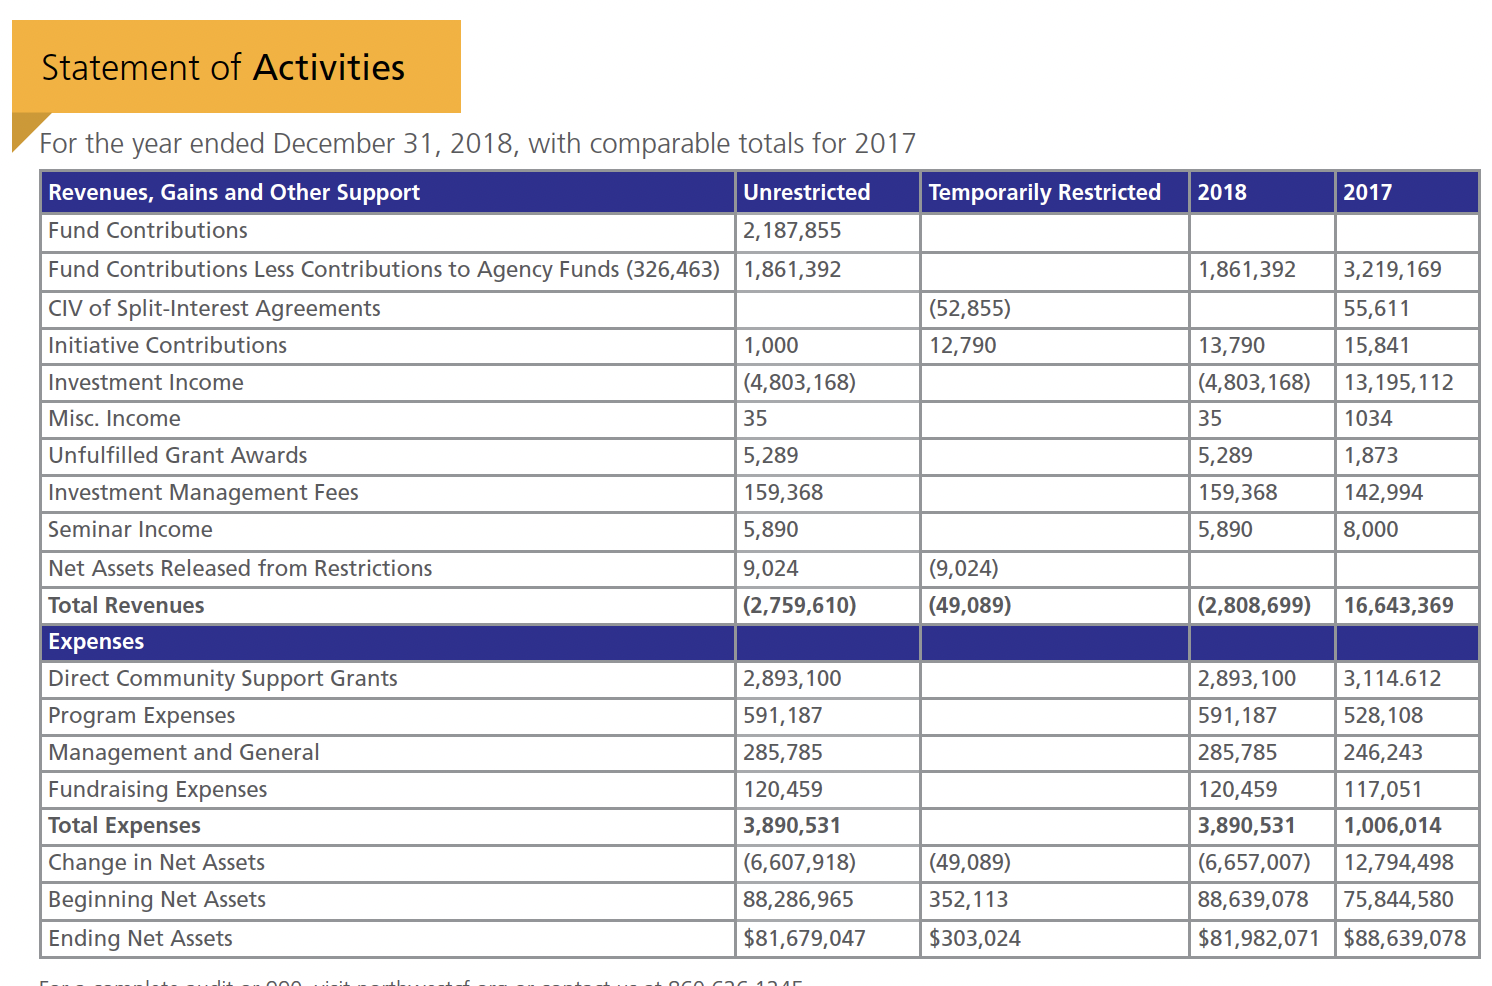Click the Beginning Net Assets value 352,113

pos(967,900)
